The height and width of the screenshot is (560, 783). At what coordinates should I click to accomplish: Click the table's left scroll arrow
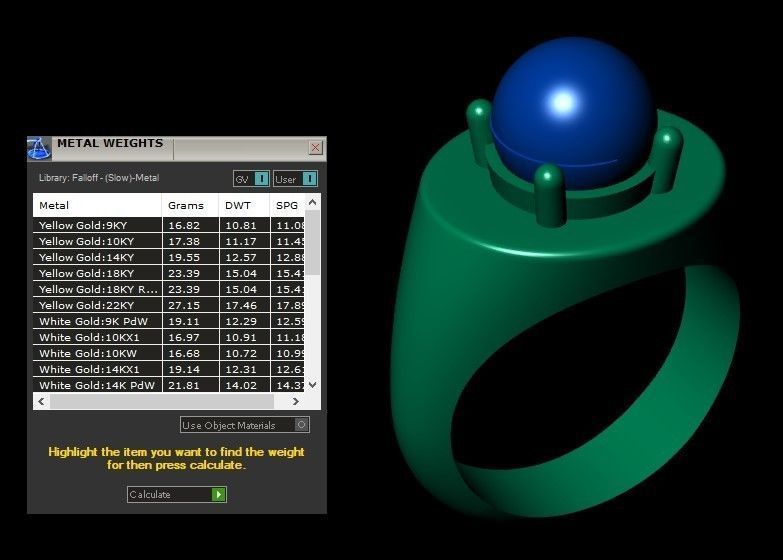coord(41,401)
